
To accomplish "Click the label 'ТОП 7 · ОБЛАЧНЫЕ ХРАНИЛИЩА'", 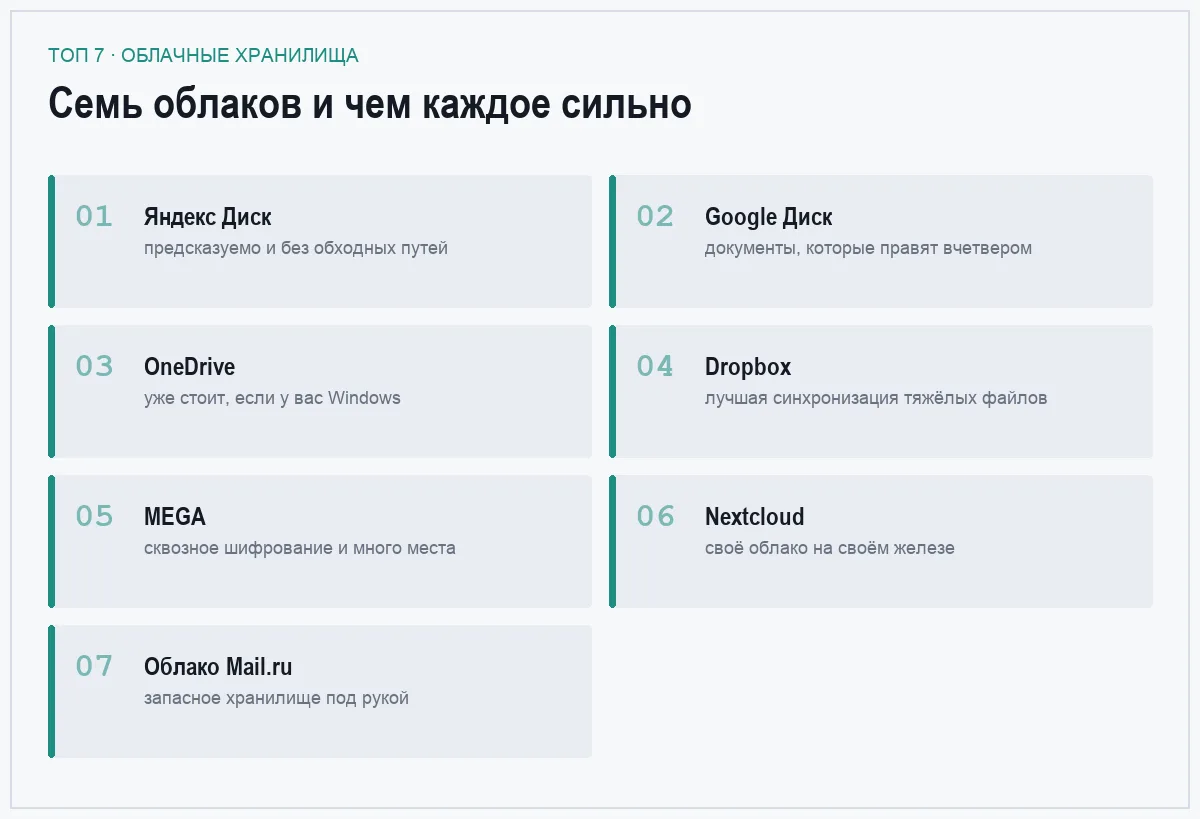I will click(x=203, y=55).
